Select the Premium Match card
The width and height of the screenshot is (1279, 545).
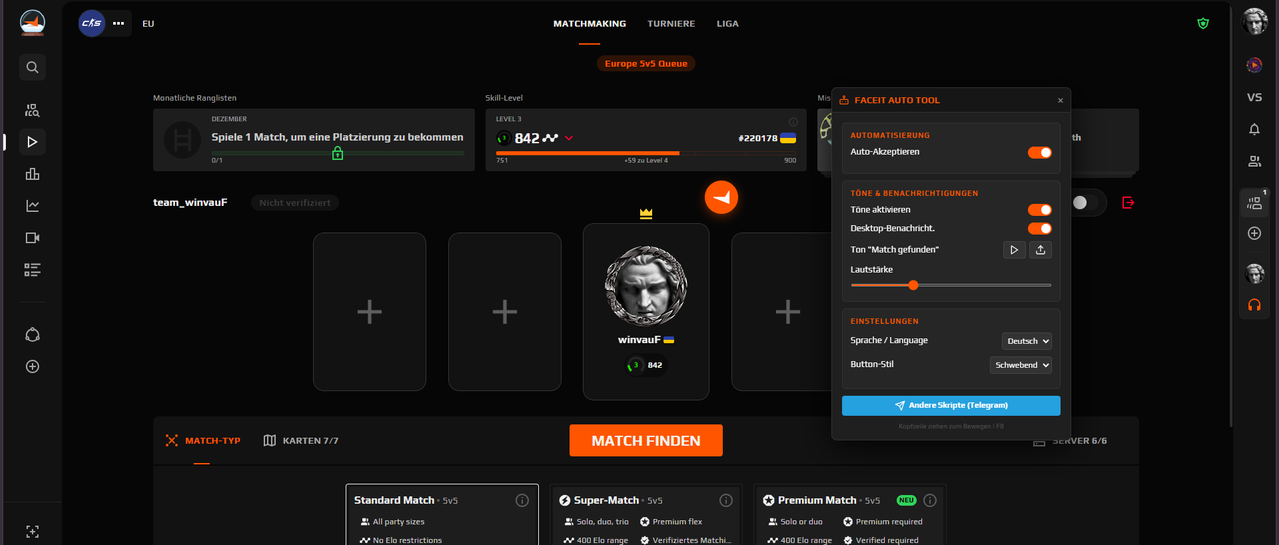click(x=850, y=515)
